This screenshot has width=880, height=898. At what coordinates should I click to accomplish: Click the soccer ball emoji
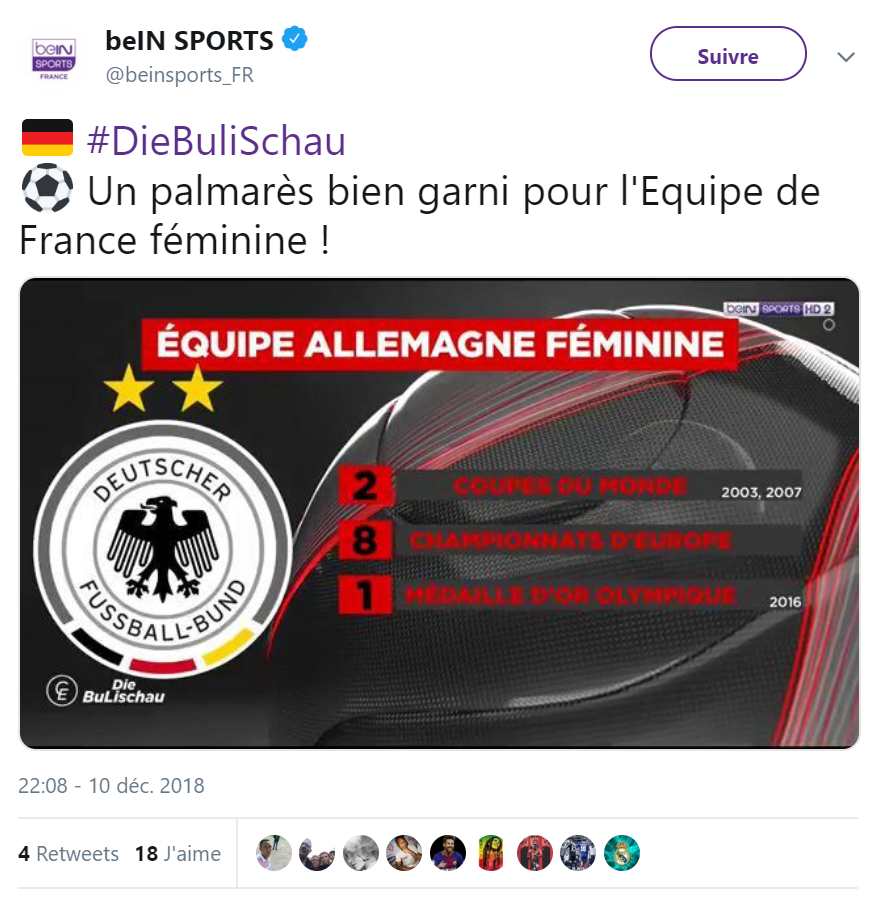[48, 188]
